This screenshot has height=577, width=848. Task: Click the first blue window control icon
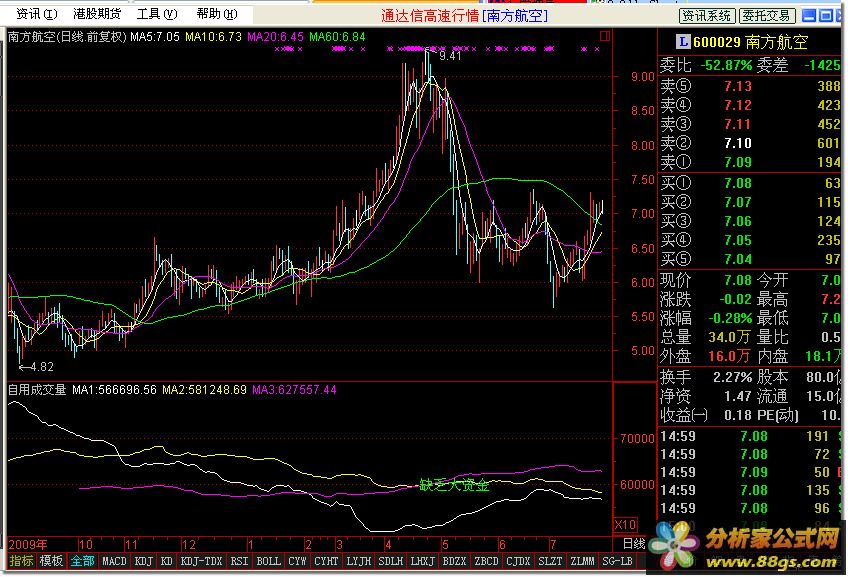[x=809, y=16]
